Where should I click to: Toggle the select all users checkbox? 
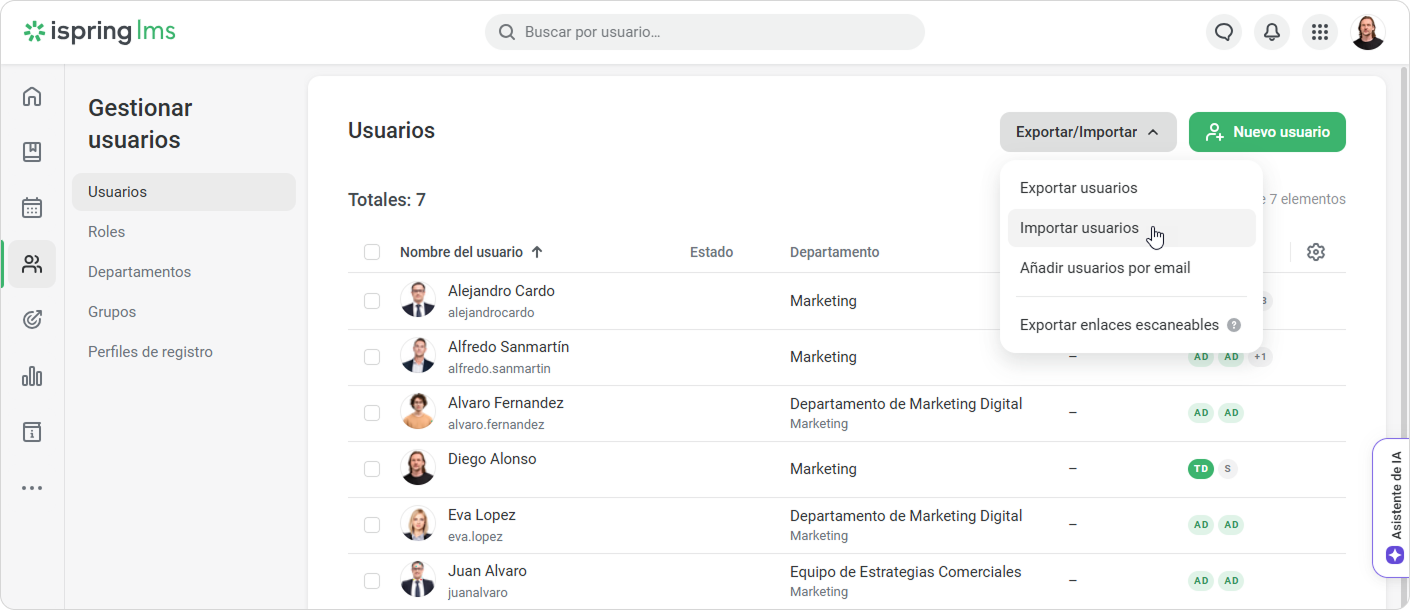[372, 252]
